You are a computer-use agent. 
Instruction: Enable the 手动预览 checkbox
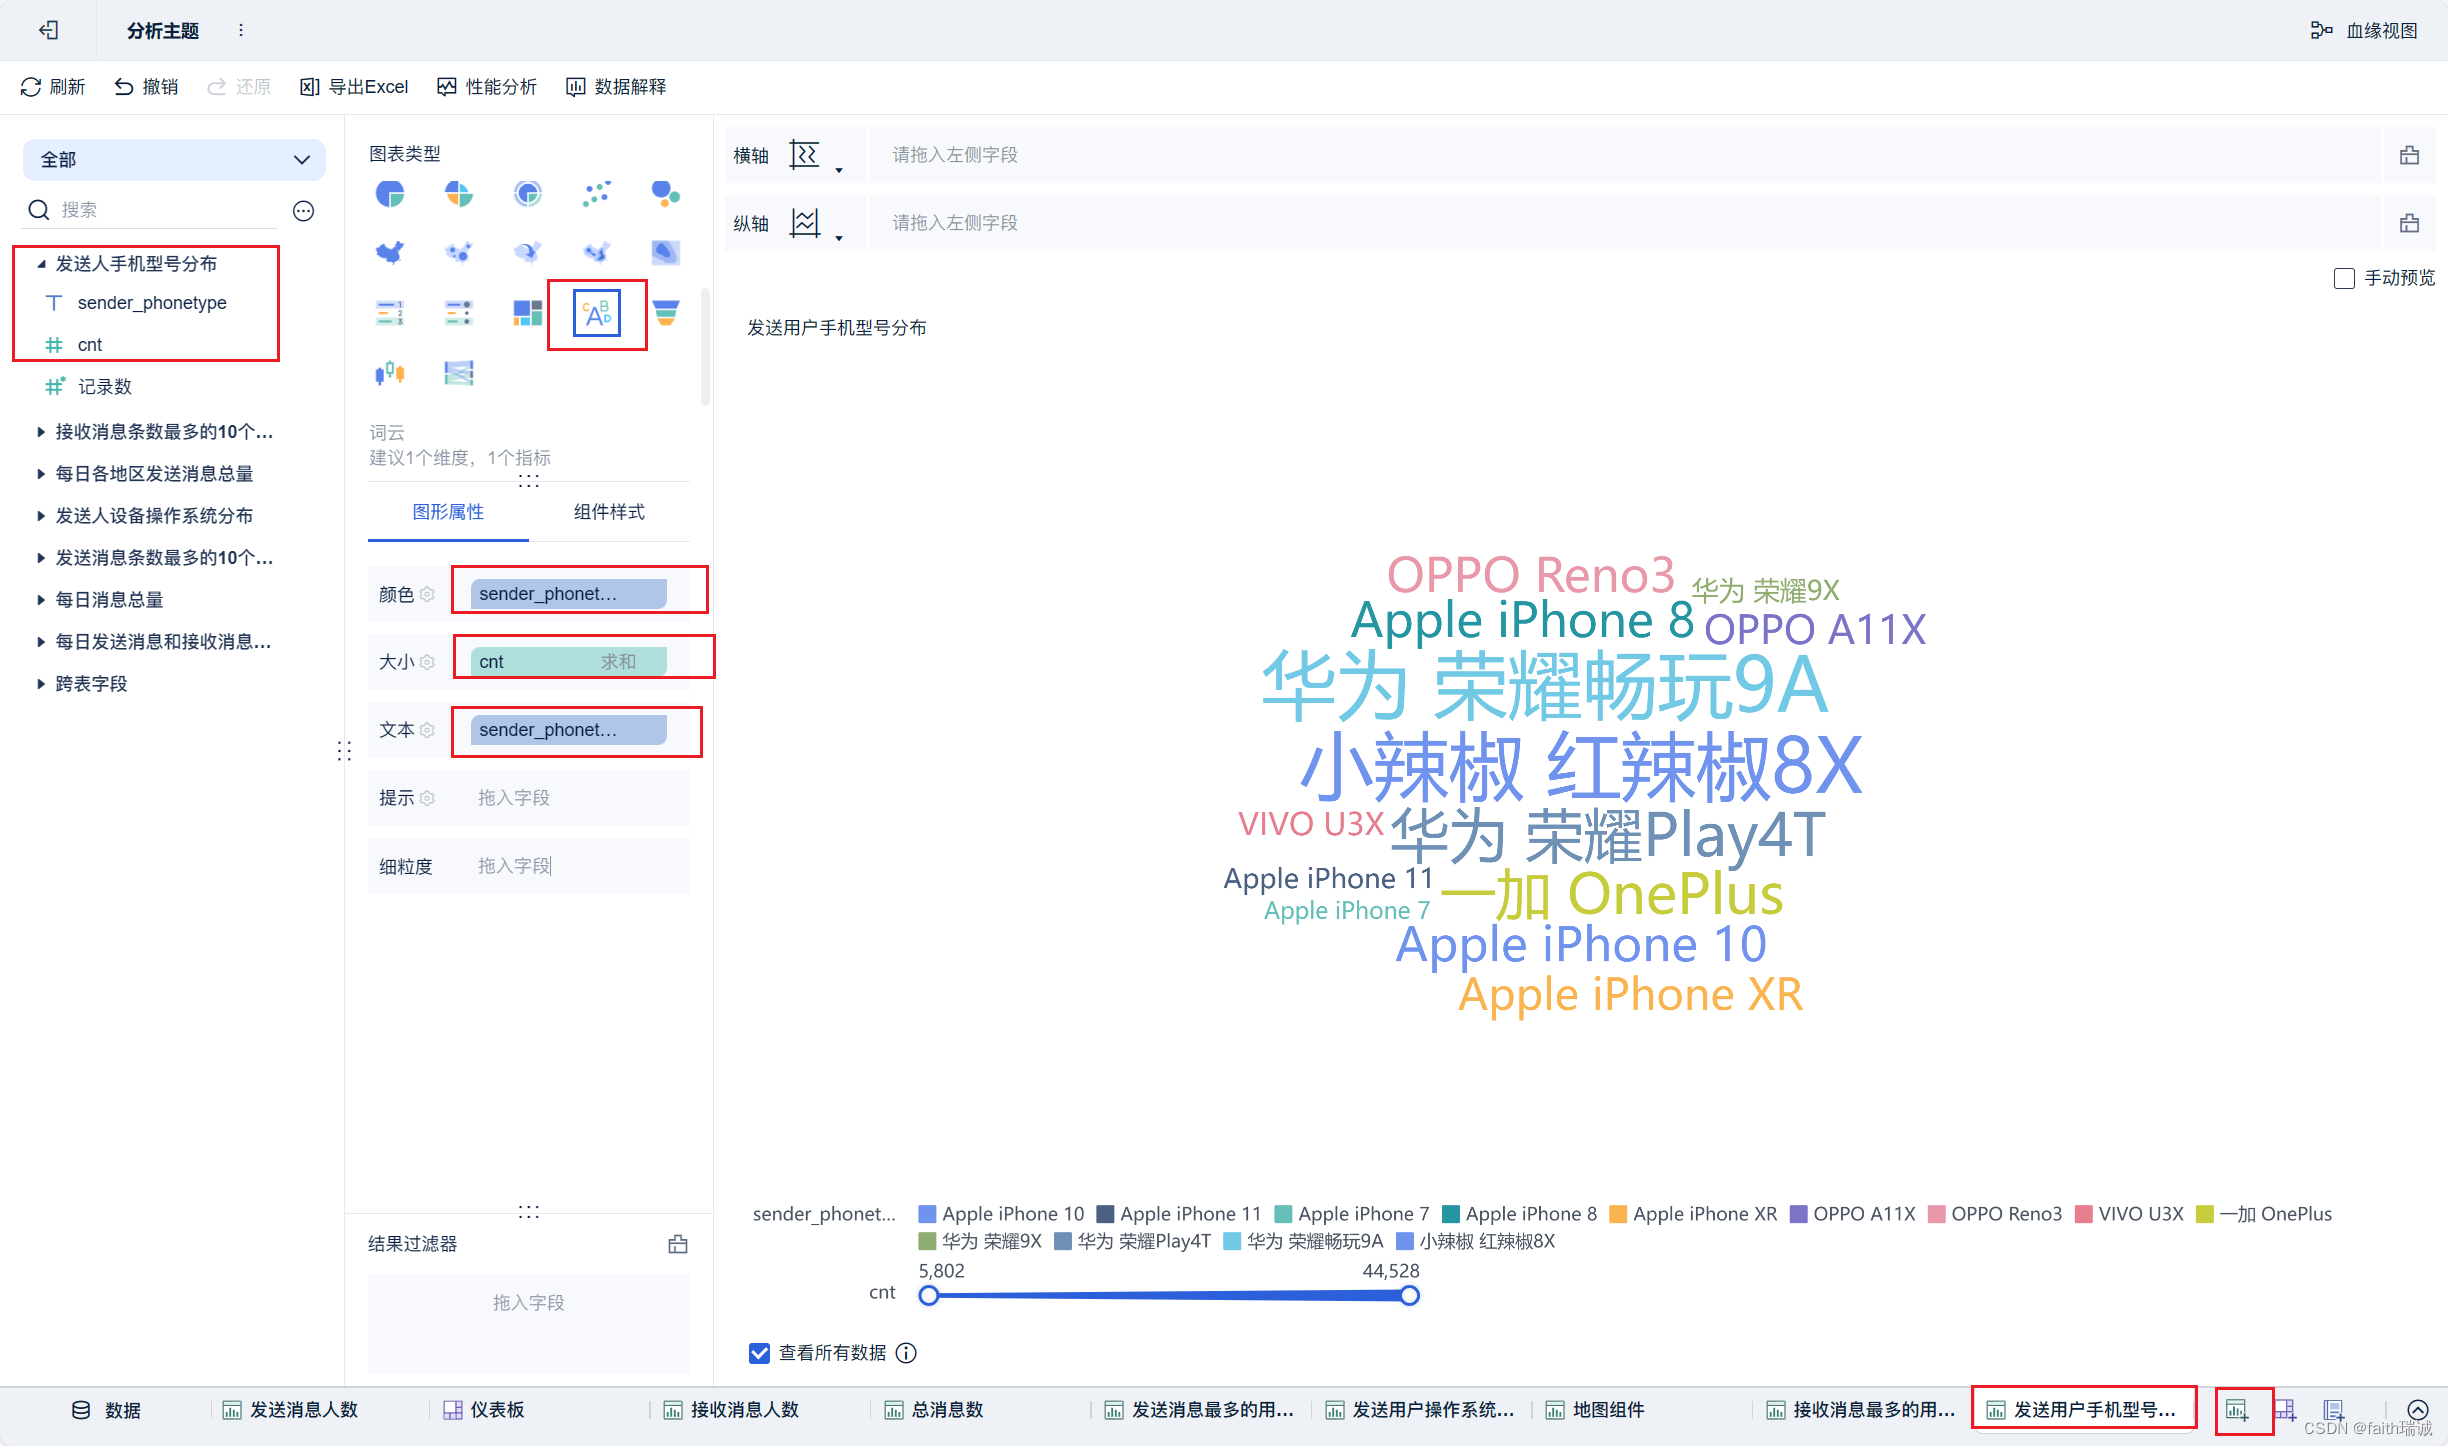[x=2344, y=278]
